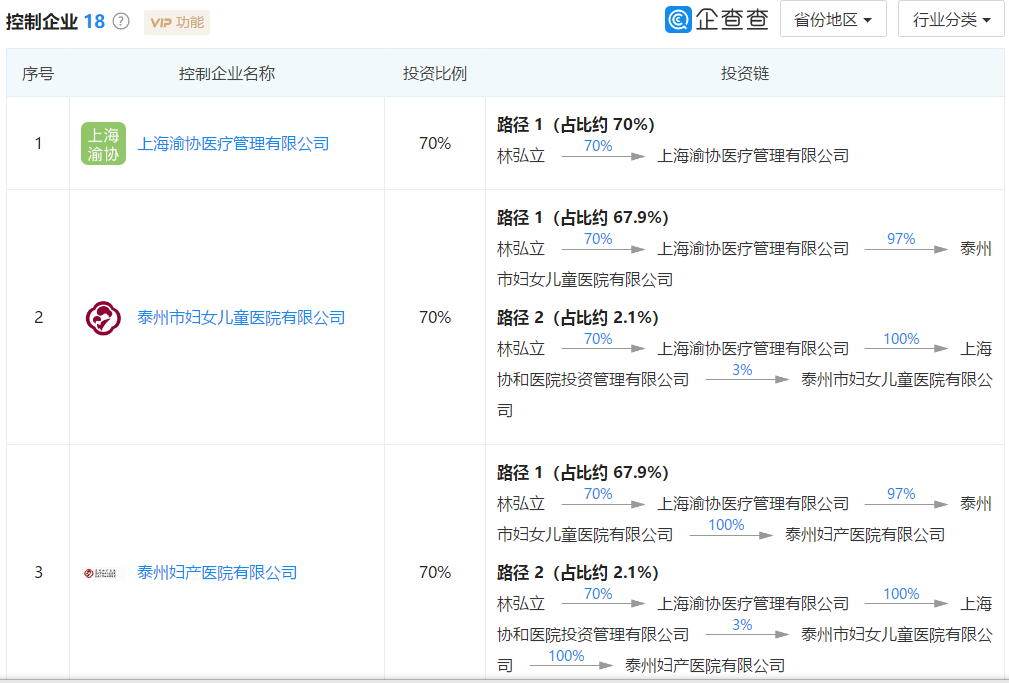The width and height of the screenshot is (1009, 683).
Task: Click 泰州妇产医院有限公司 in row 3 path 1 chain
Action: [865, 535]
